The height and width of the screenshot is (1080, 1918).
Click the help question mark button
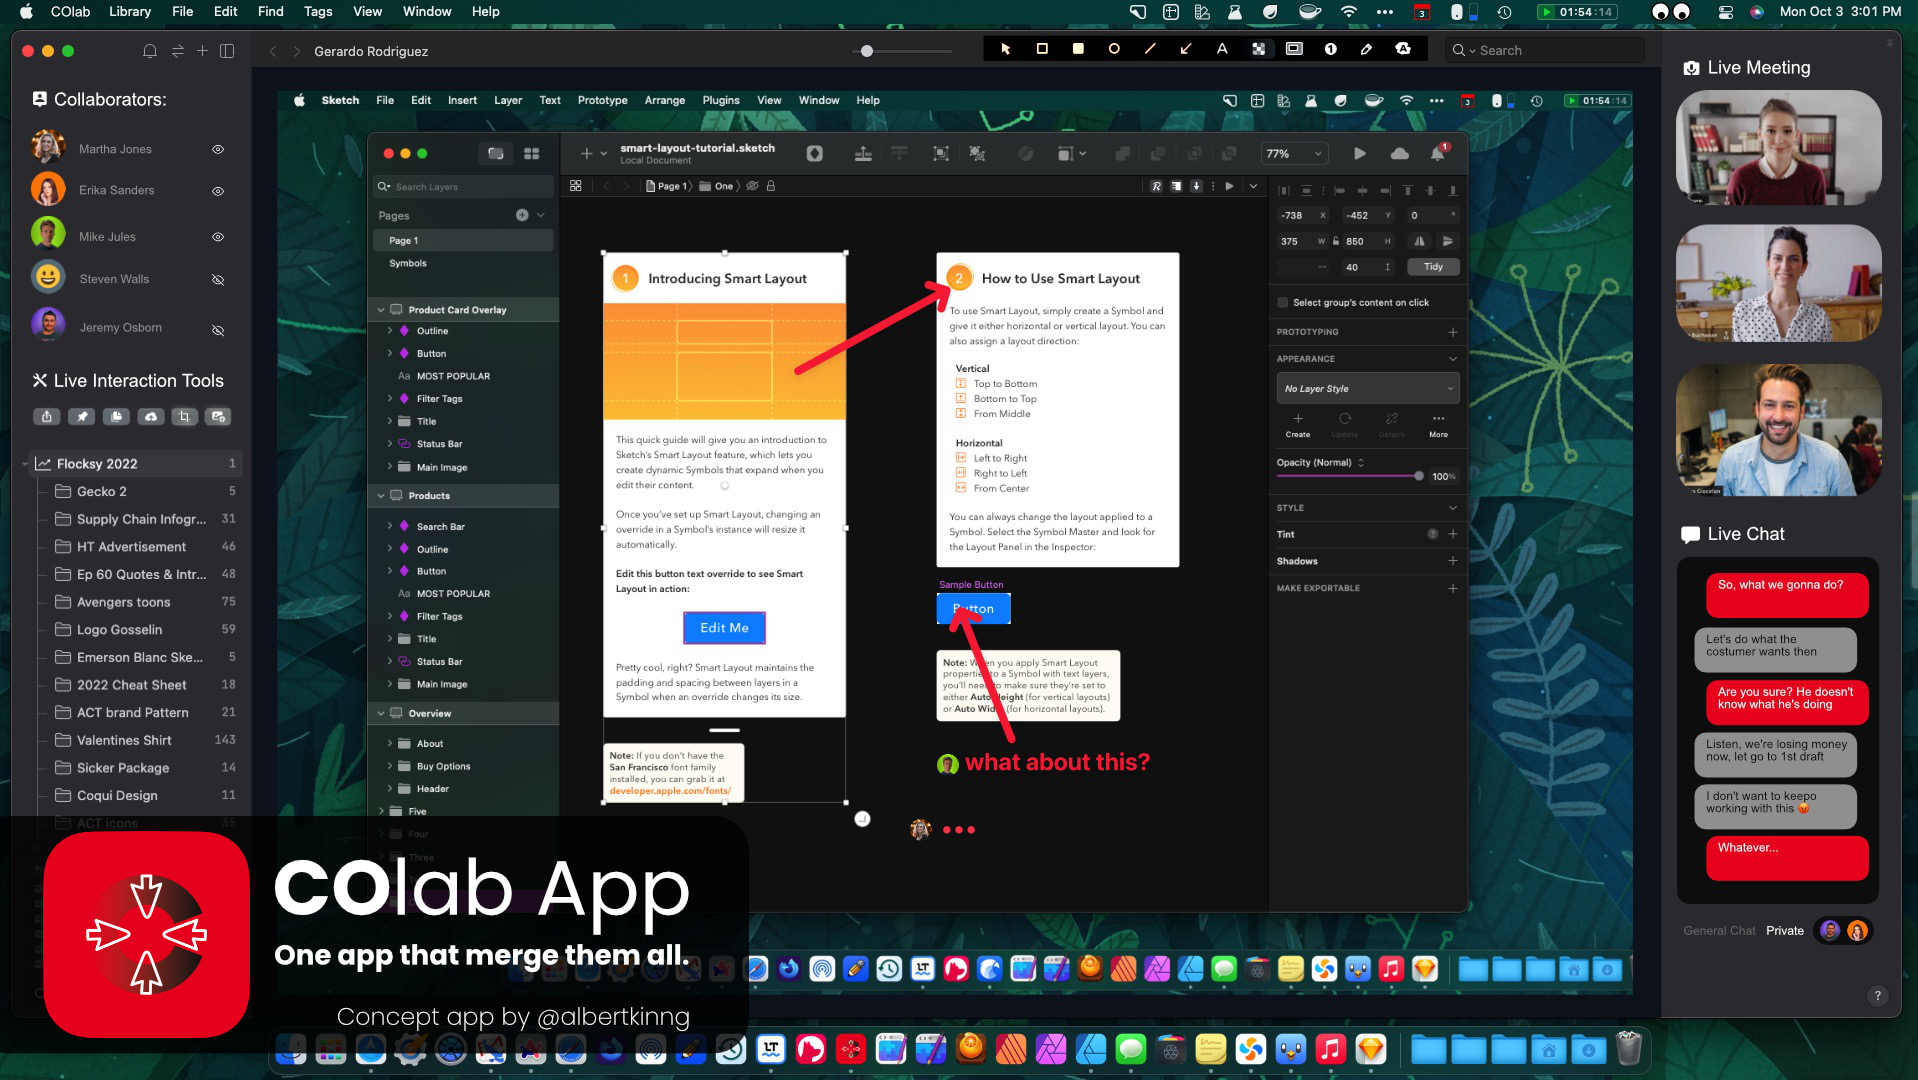[x=1877, y=995]
